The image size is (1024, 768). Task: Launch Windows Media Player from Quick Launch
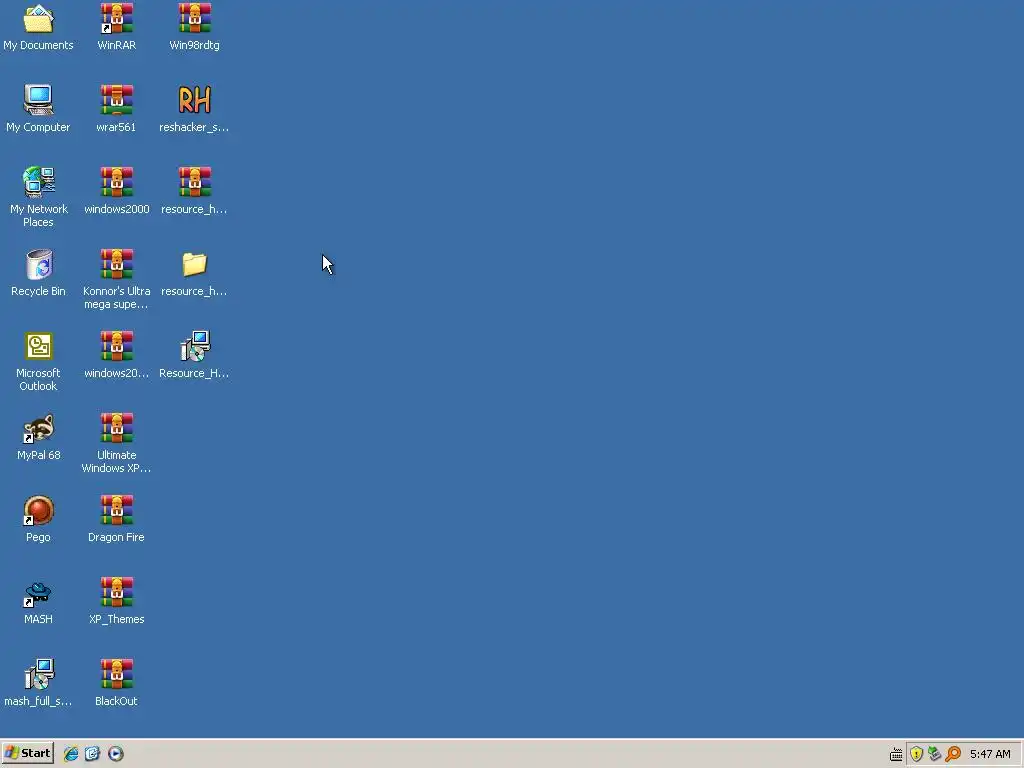coord(116,754)
